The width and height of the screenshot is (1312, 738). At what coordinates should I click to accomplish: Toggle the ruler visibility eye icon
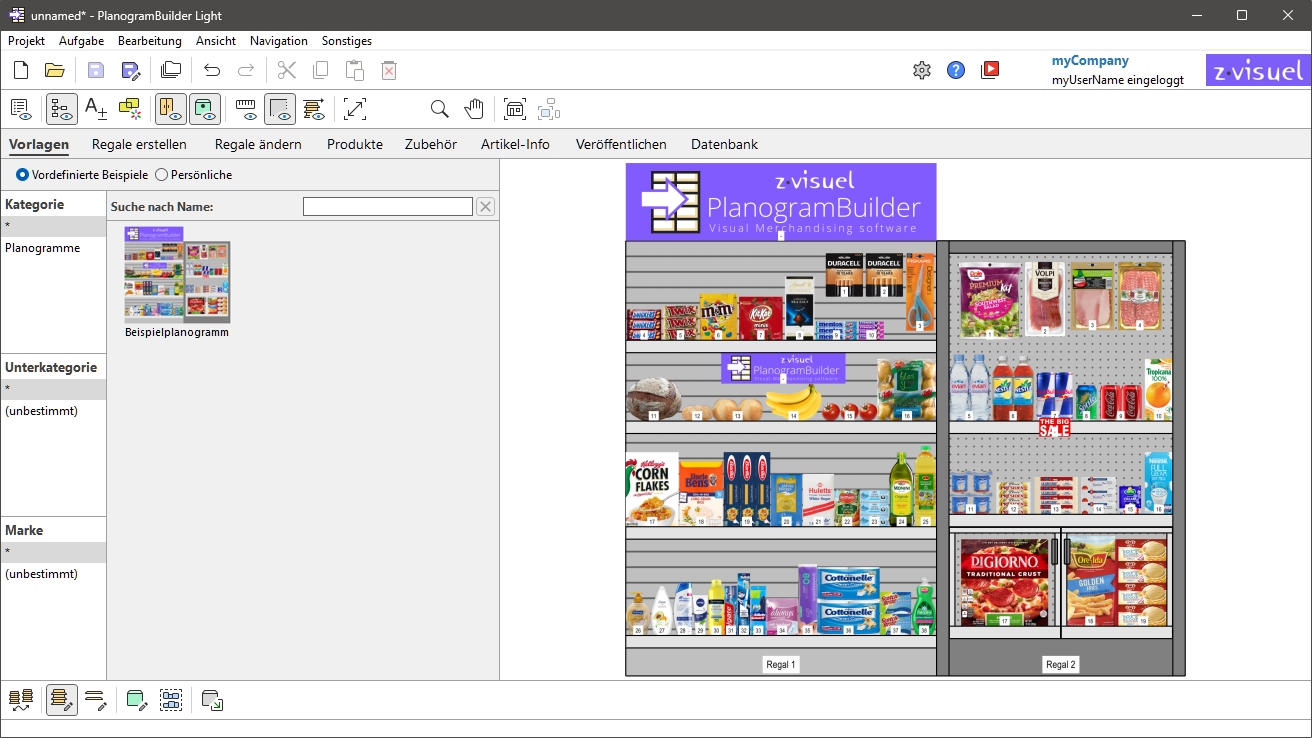click(246, 108)
